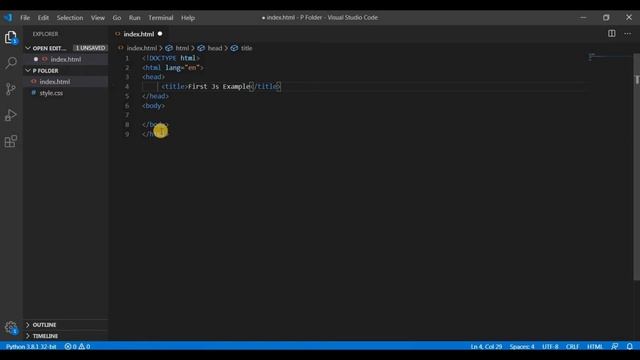The width and height of the screenshot is (640, 360).
Task: Click title symbol icon in breadcrumb
Action: [234, 48]
